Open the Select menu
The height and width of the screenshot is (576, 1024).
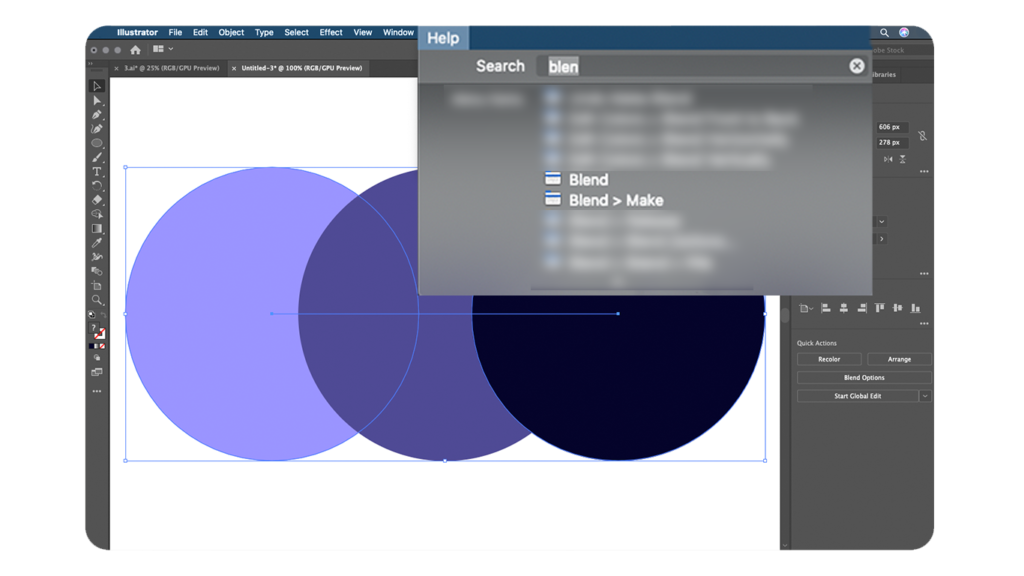(x=296, y=33)
